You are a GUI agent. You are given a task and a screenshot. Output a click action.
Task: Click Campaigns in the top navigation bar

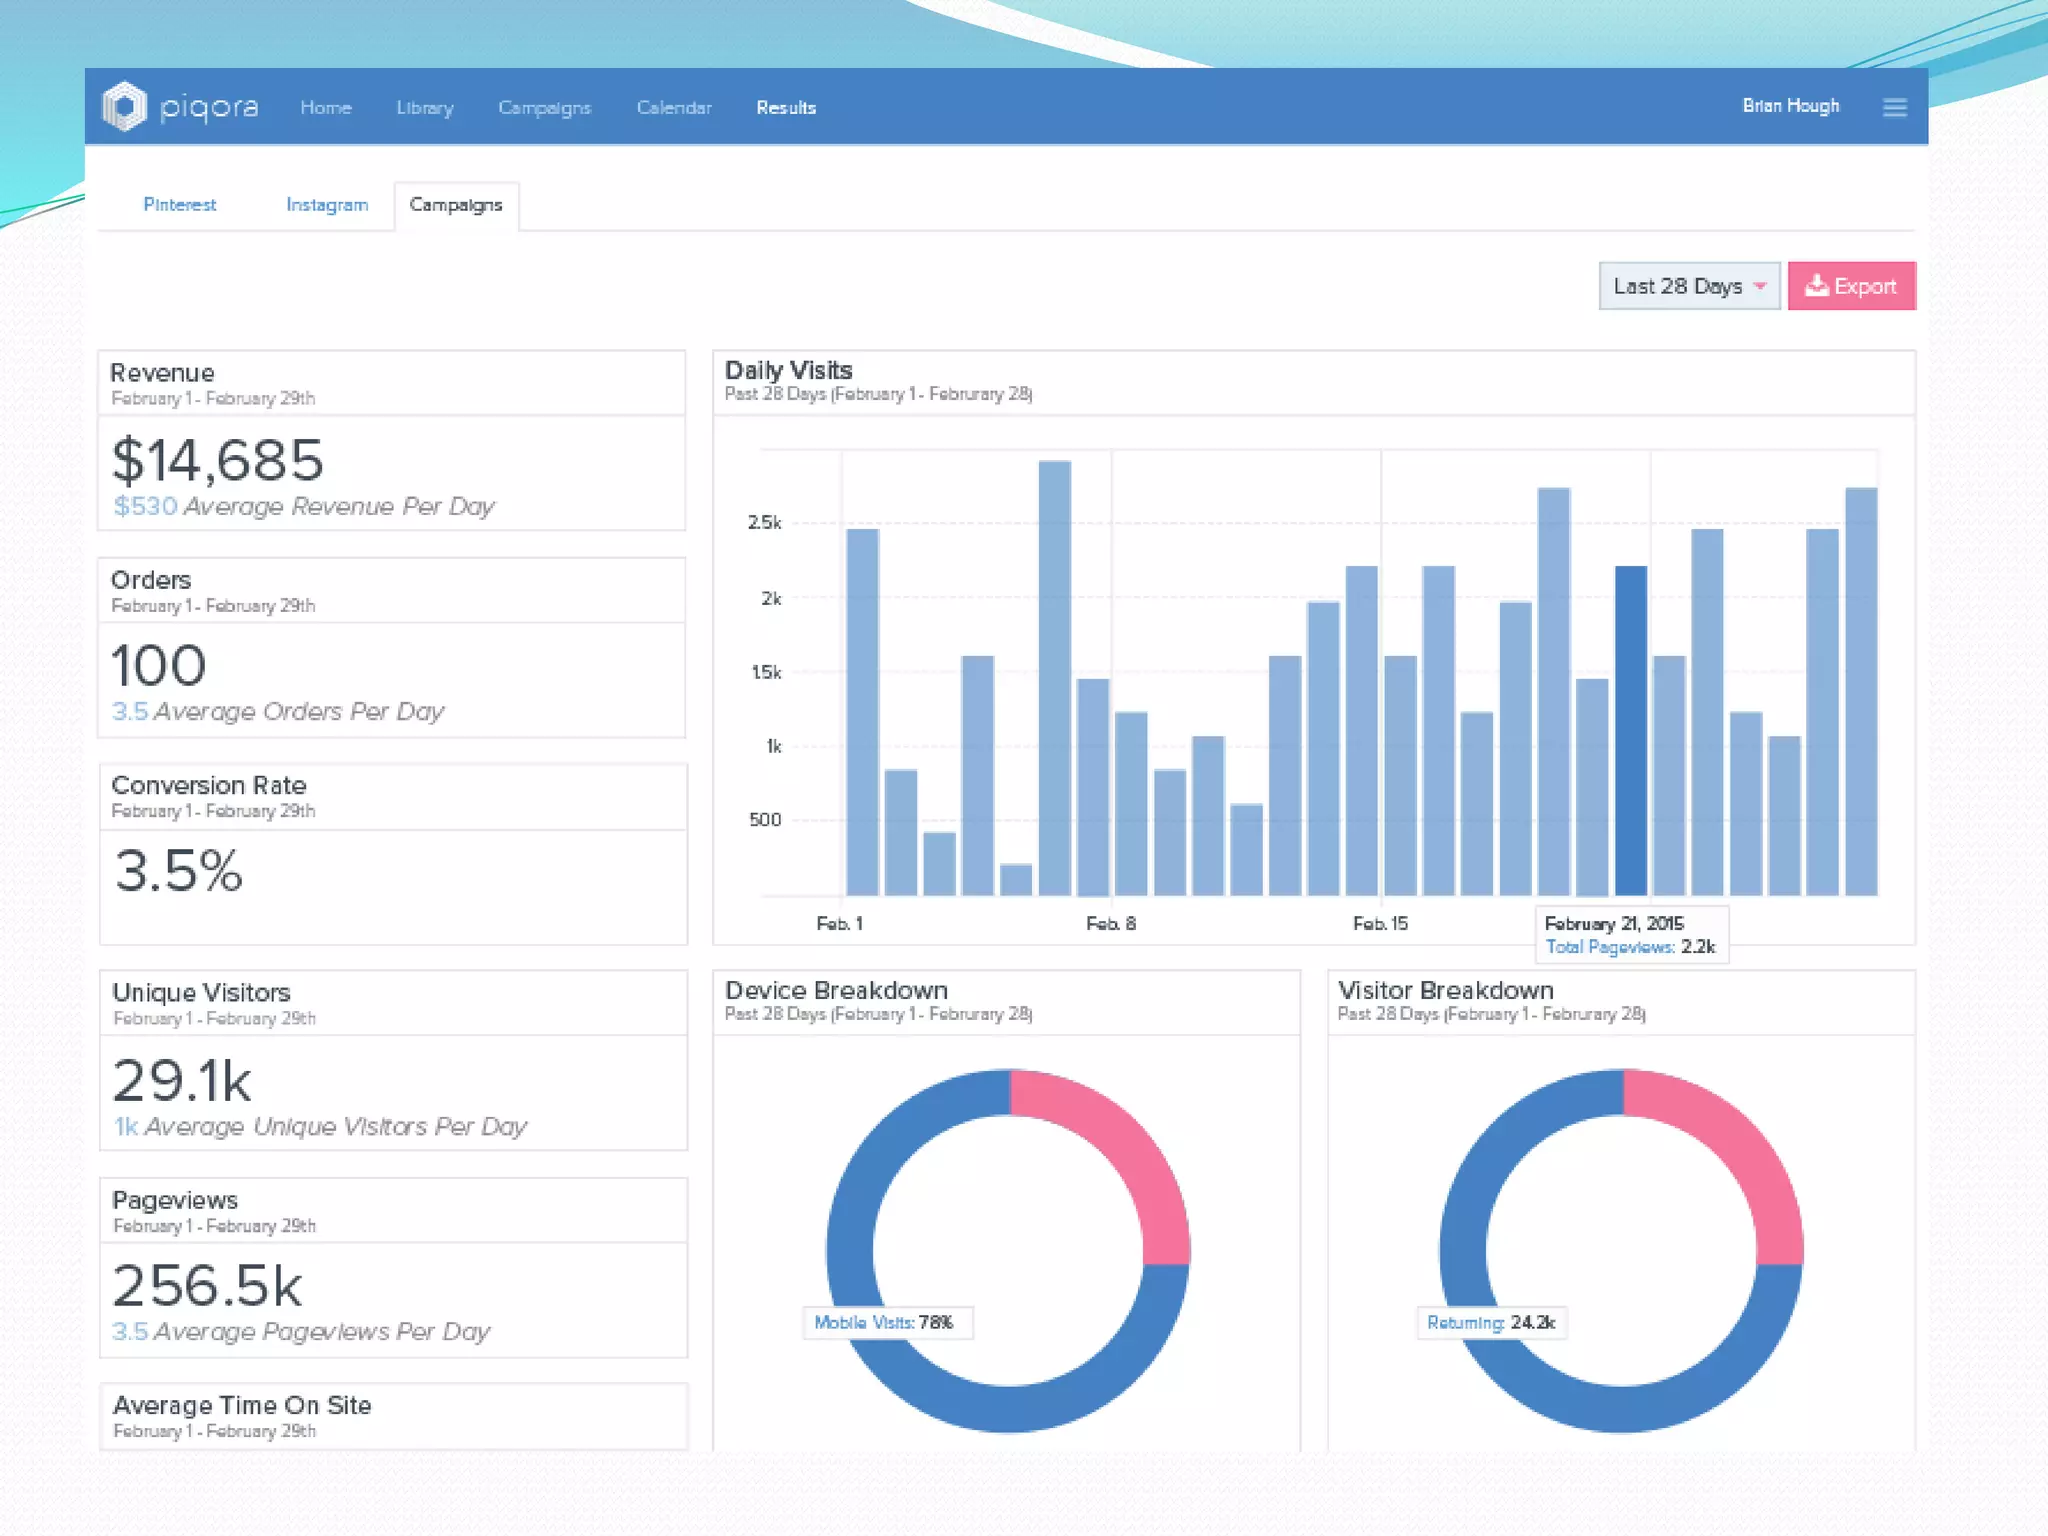(544, 108)
